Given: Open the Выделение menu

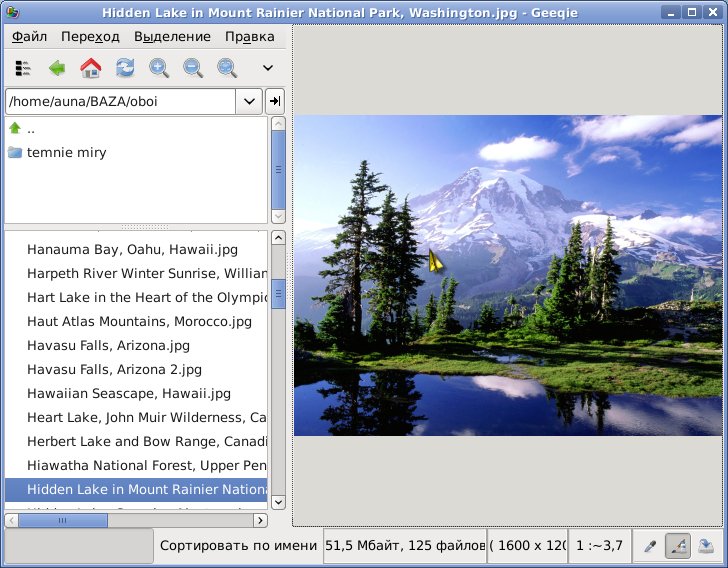Looking at the screenshot, I should pyautogui.click(x=172, y=37).
